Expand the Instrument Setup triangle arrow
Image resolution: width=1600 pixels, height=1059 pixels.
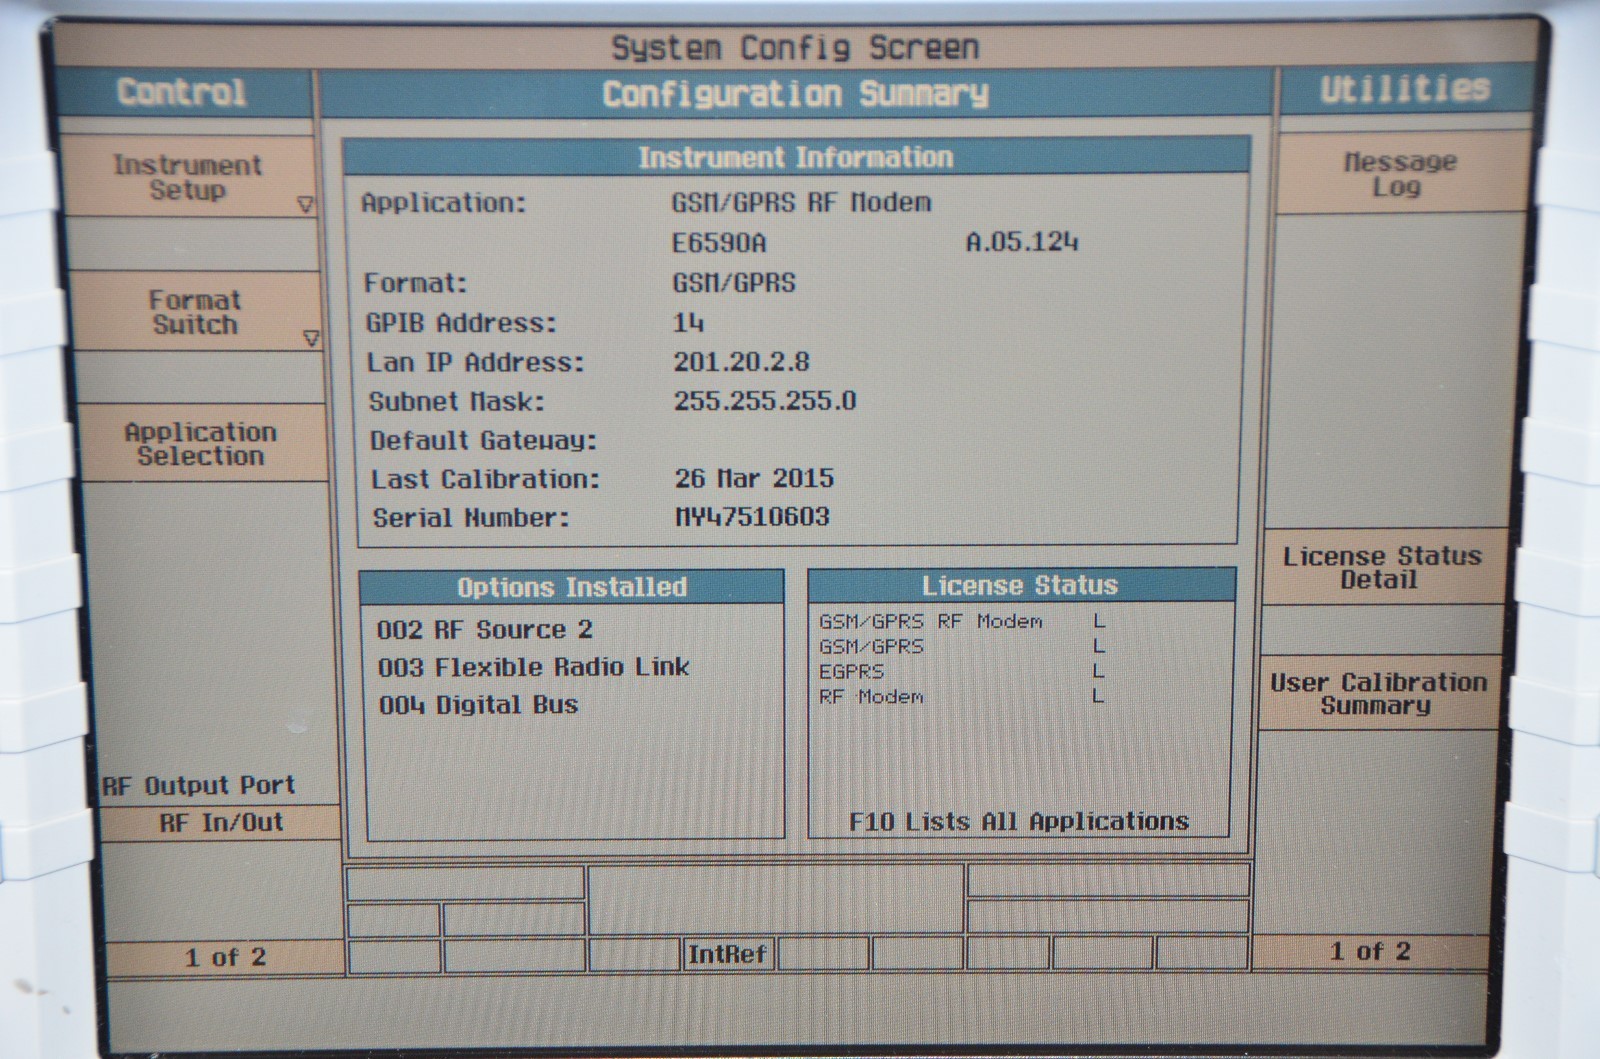point(306,205)
